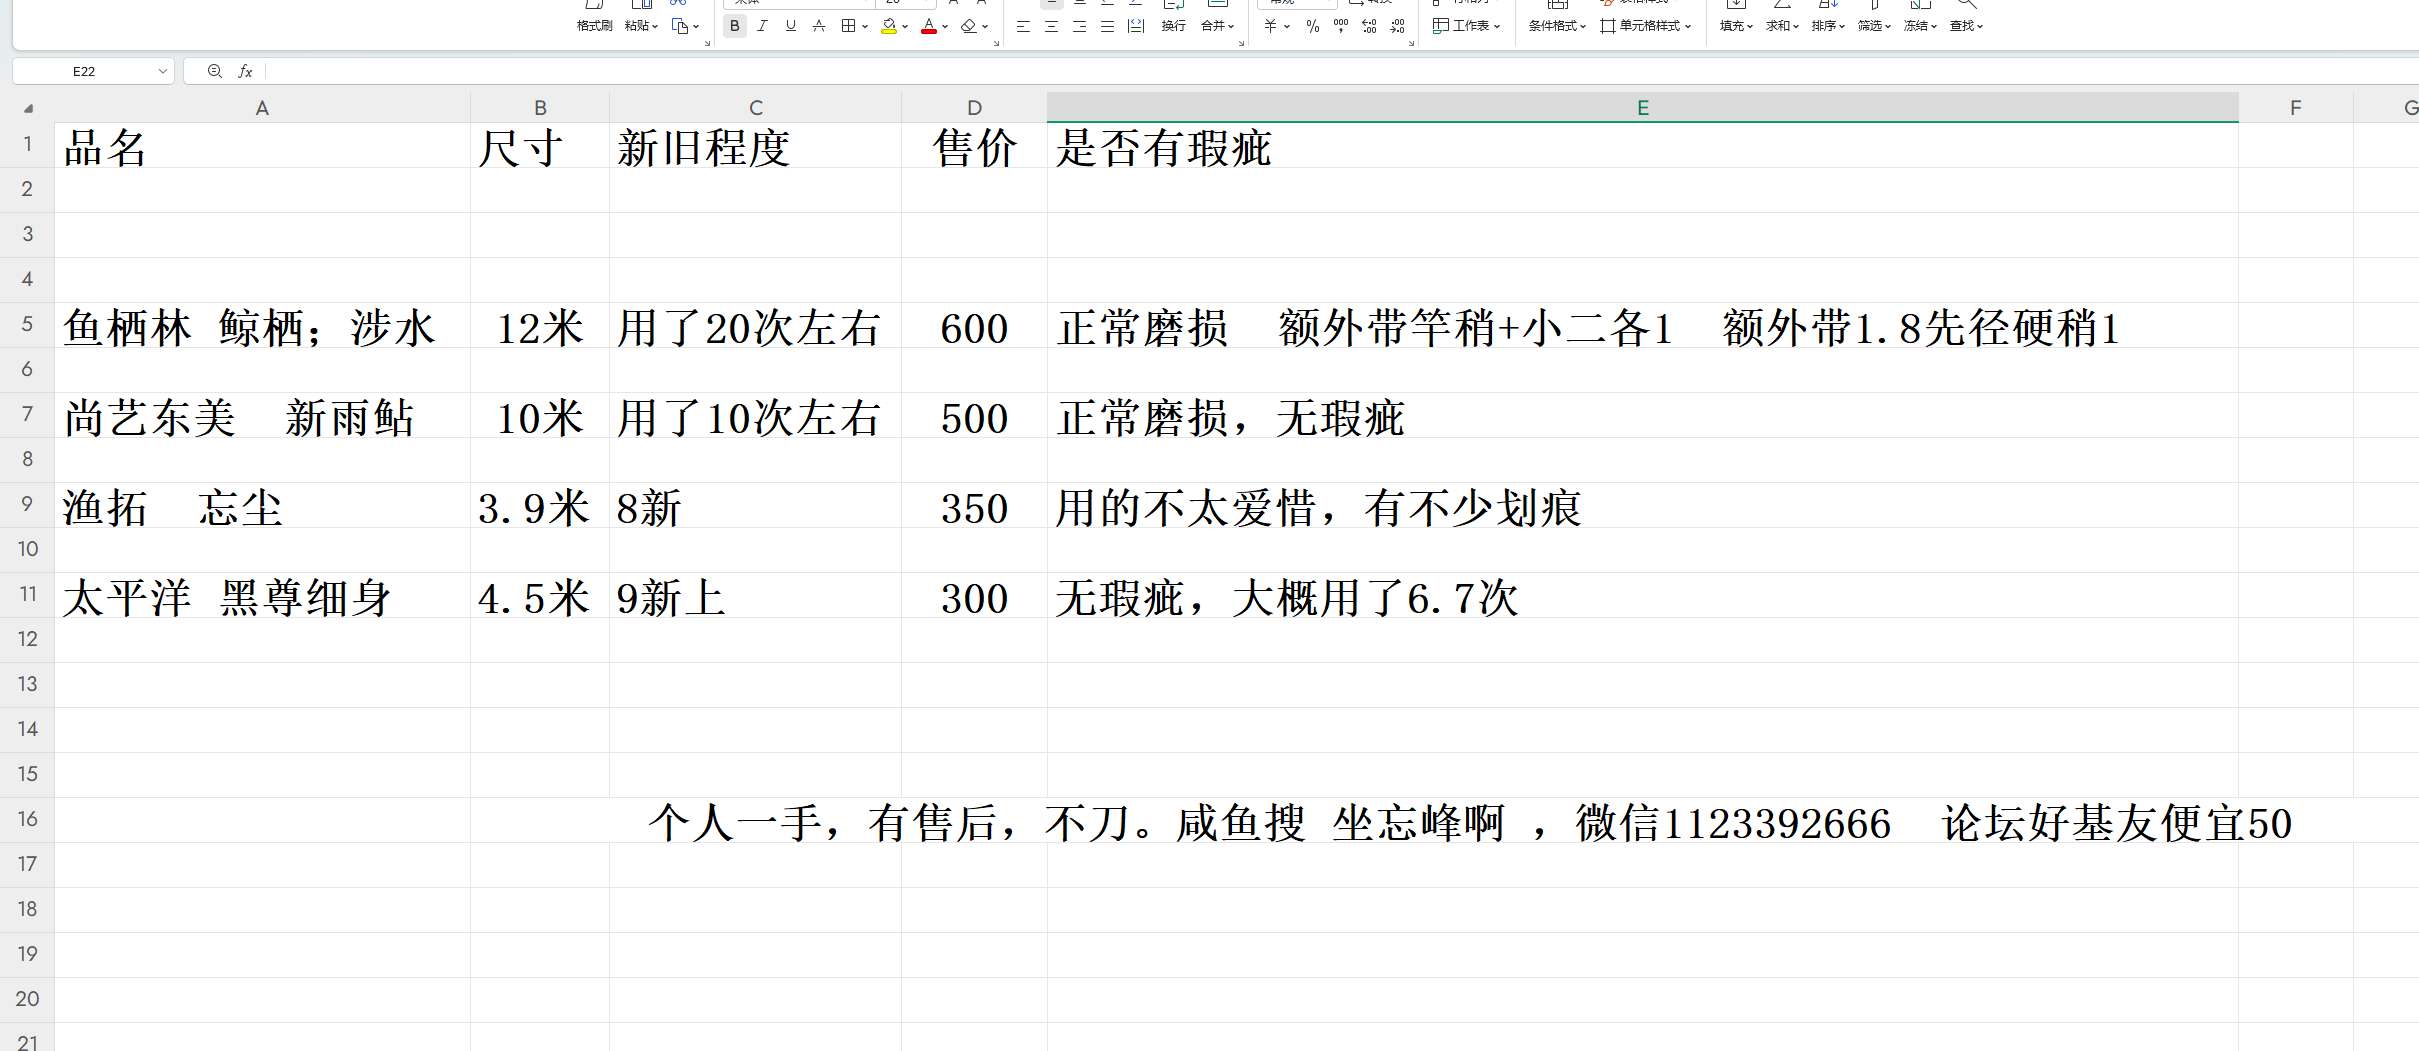Increase decimal places icon
Image resolution: width=2419 pixels, height=1051 pixels.
coord(1369,26)
